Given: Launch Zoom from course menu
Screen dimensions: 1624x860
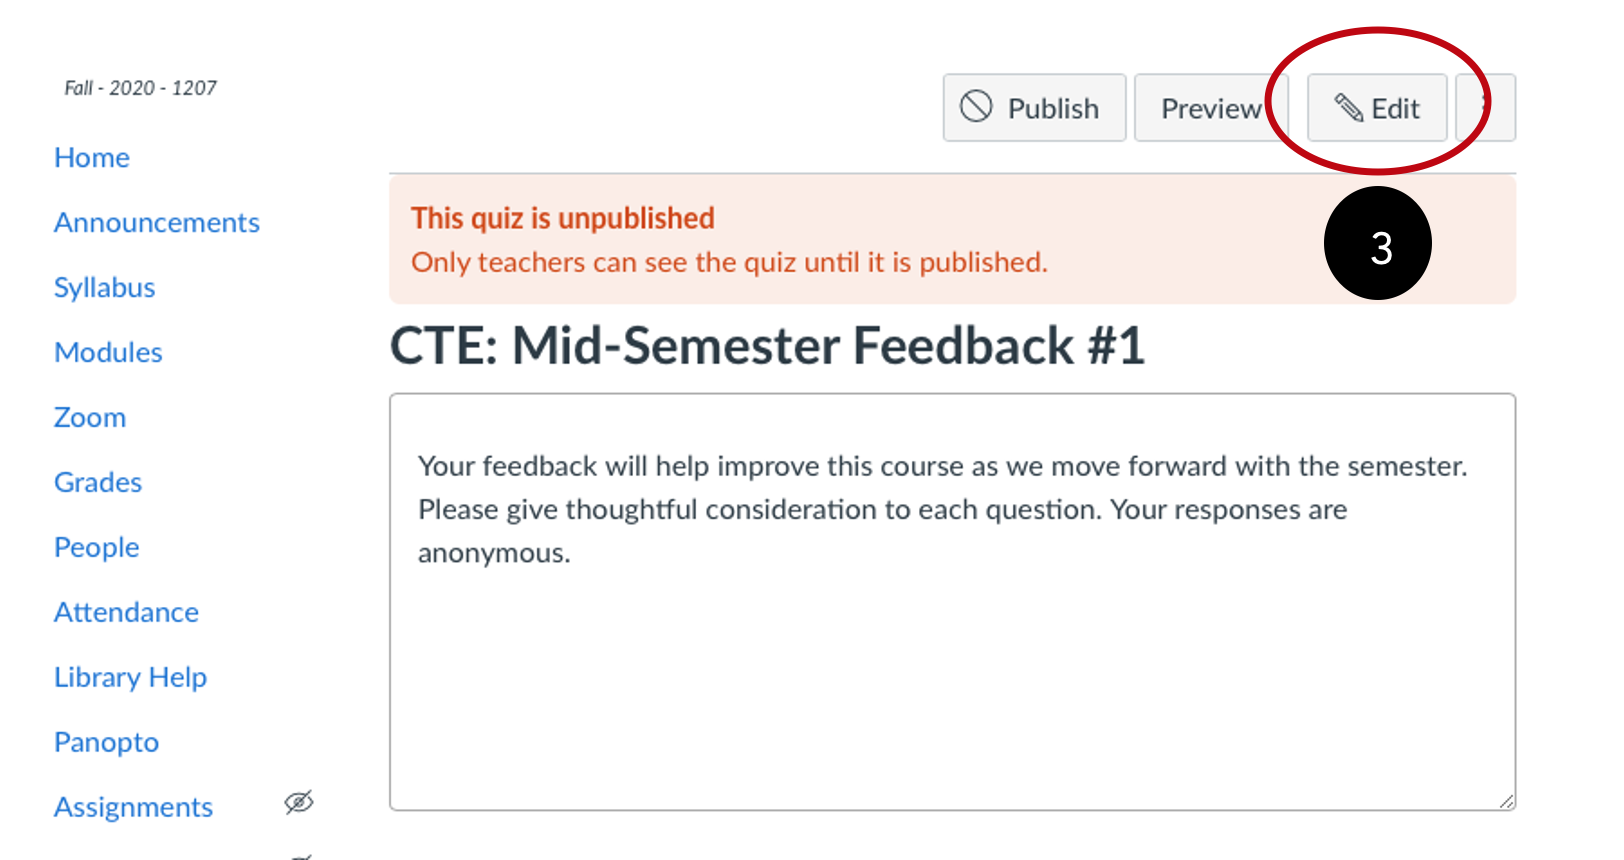Looking at the screenshot, I should pos(90,417).
